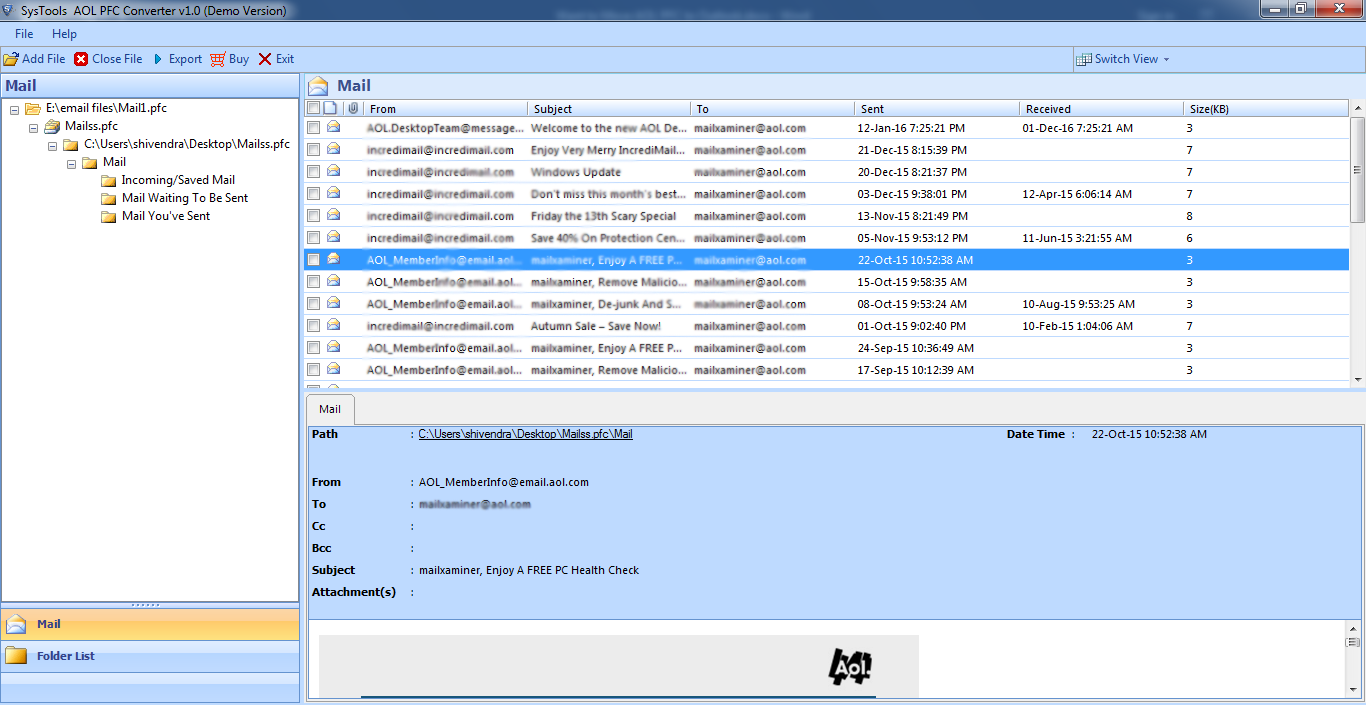This screenshot has width=1366, height=705.
Task: Click the Switch View grid icon
Action: (1083, 59)
